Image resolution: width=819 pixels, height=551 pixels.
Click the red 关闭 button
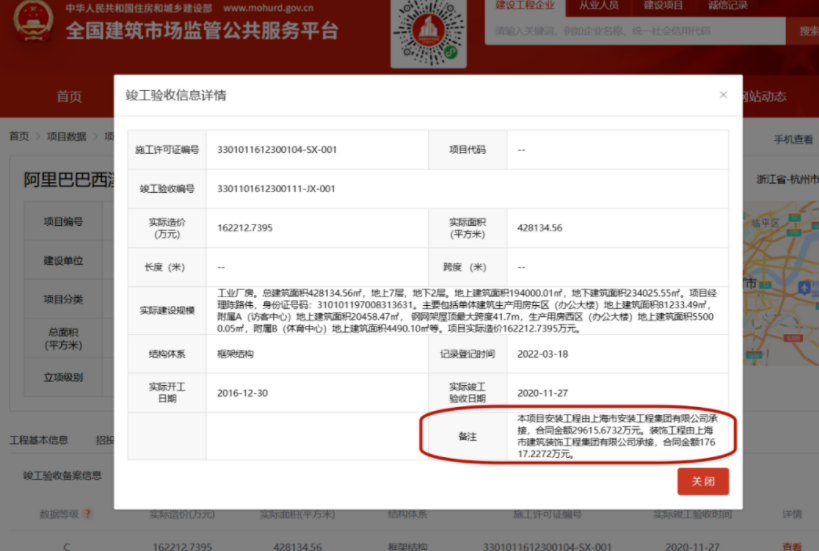tap(702, 481)
